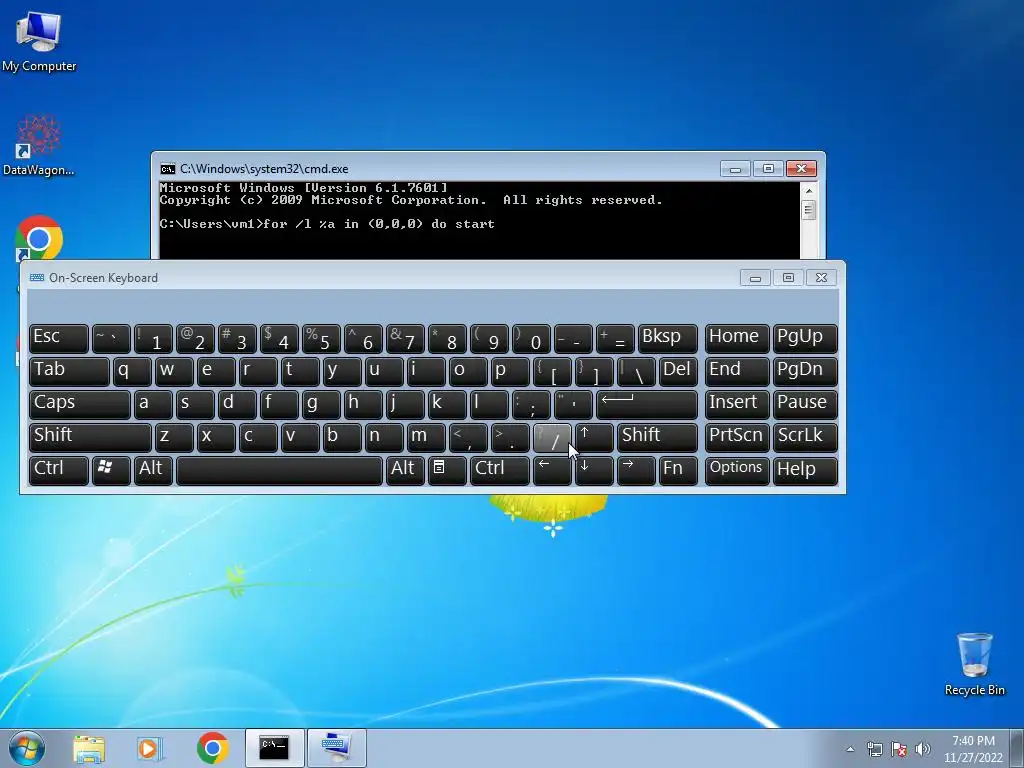The image size is (1024, 768).
Task: Toggle the right Shift key
Action: coord(657,438)
